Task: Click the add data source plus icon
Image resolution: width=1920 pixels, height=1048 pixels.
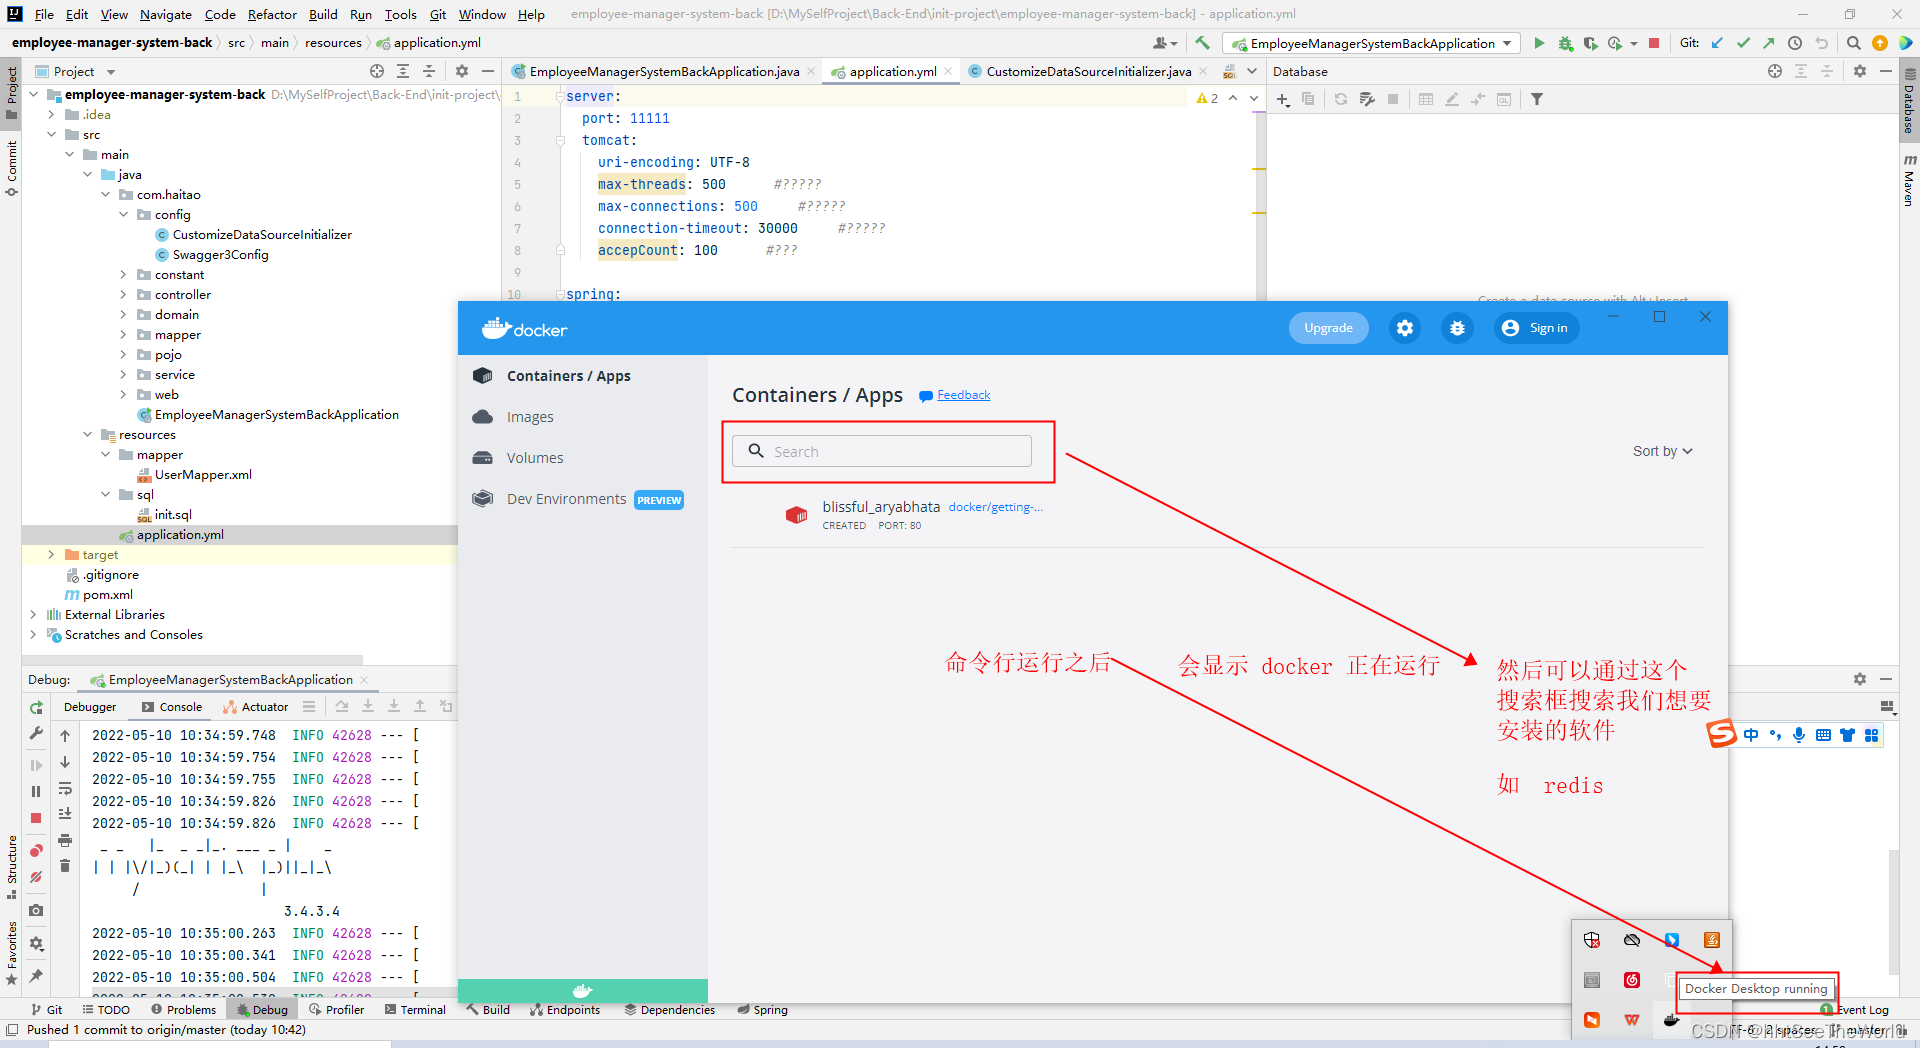Action: coord(1283,99)
